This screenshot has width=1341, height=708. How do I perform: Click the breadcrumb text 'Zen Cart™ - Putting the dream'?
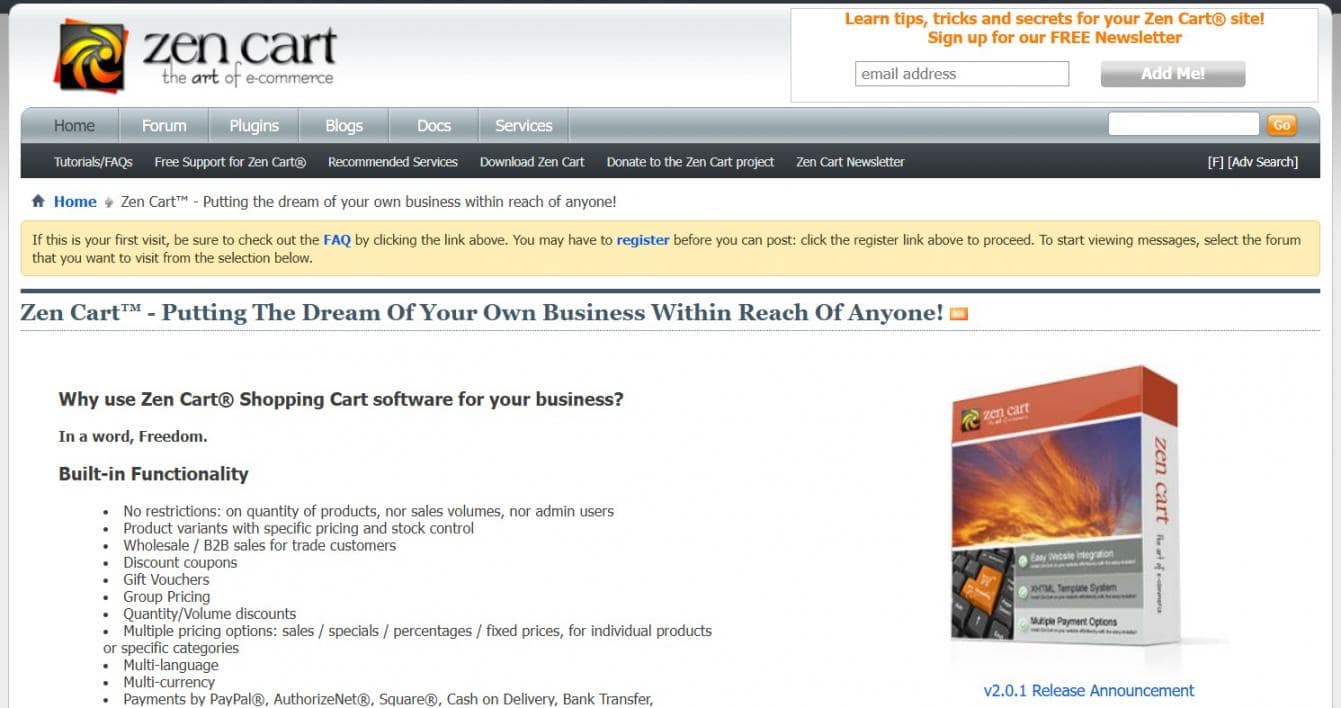coord(369,202)
